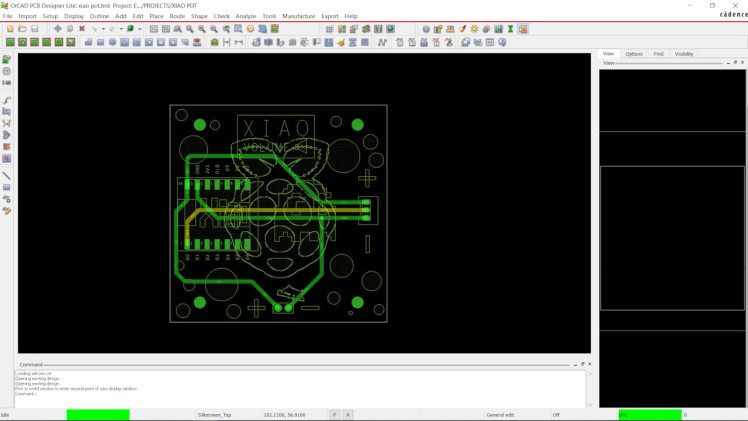The width and height of the screenshot is (748, 421).
Task: Click the General edit mode label
Action: pyautogui.click(x=500, y=414)
